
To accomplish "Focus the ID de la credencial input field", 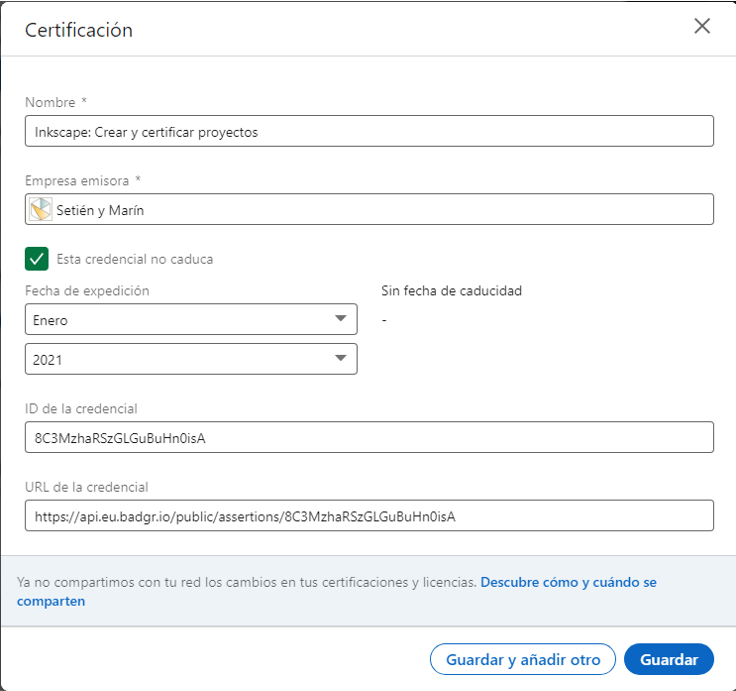I will click(369, 437).
